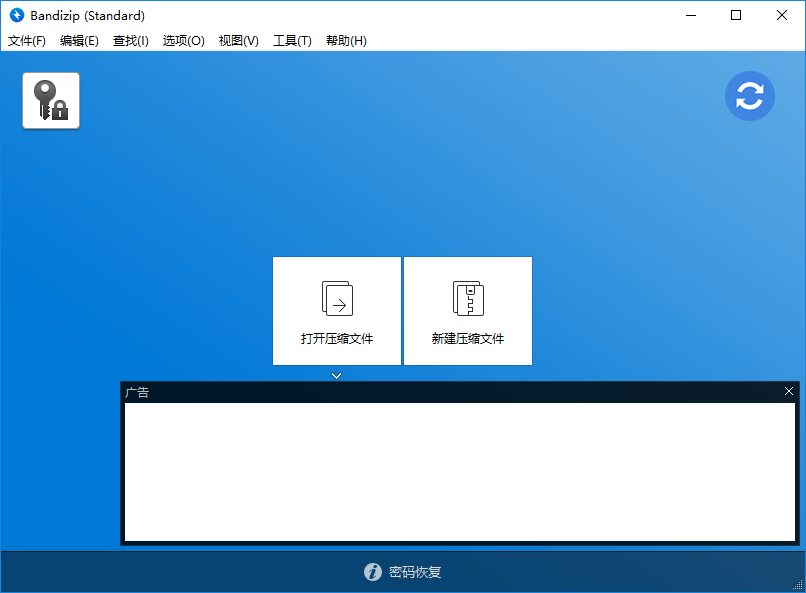Click the password key and lock icon
Viewport: 806px width, 593px height.
pos(51,100)
